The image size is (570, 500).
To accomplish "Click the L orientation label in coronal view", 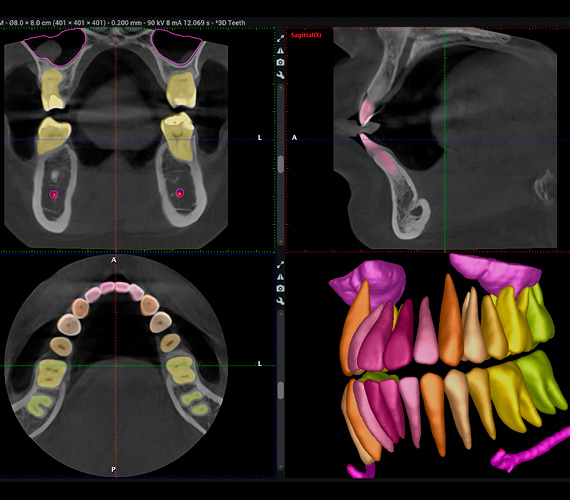I will pos(260,137).
